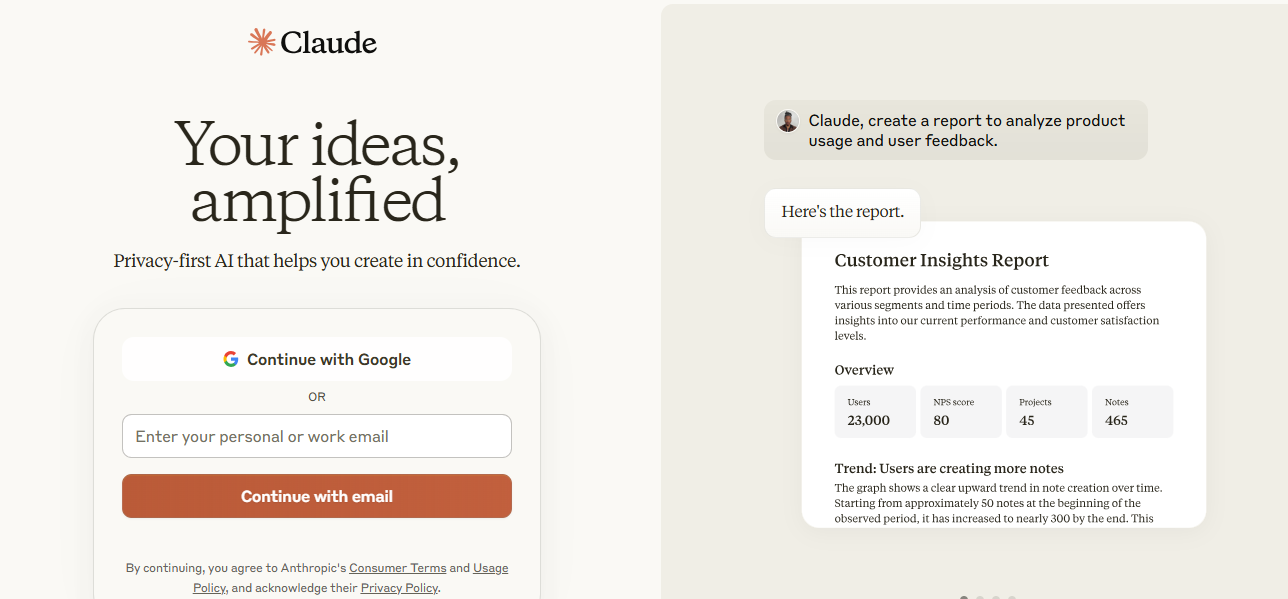Continue with Google sign-in button

(317, 359)
